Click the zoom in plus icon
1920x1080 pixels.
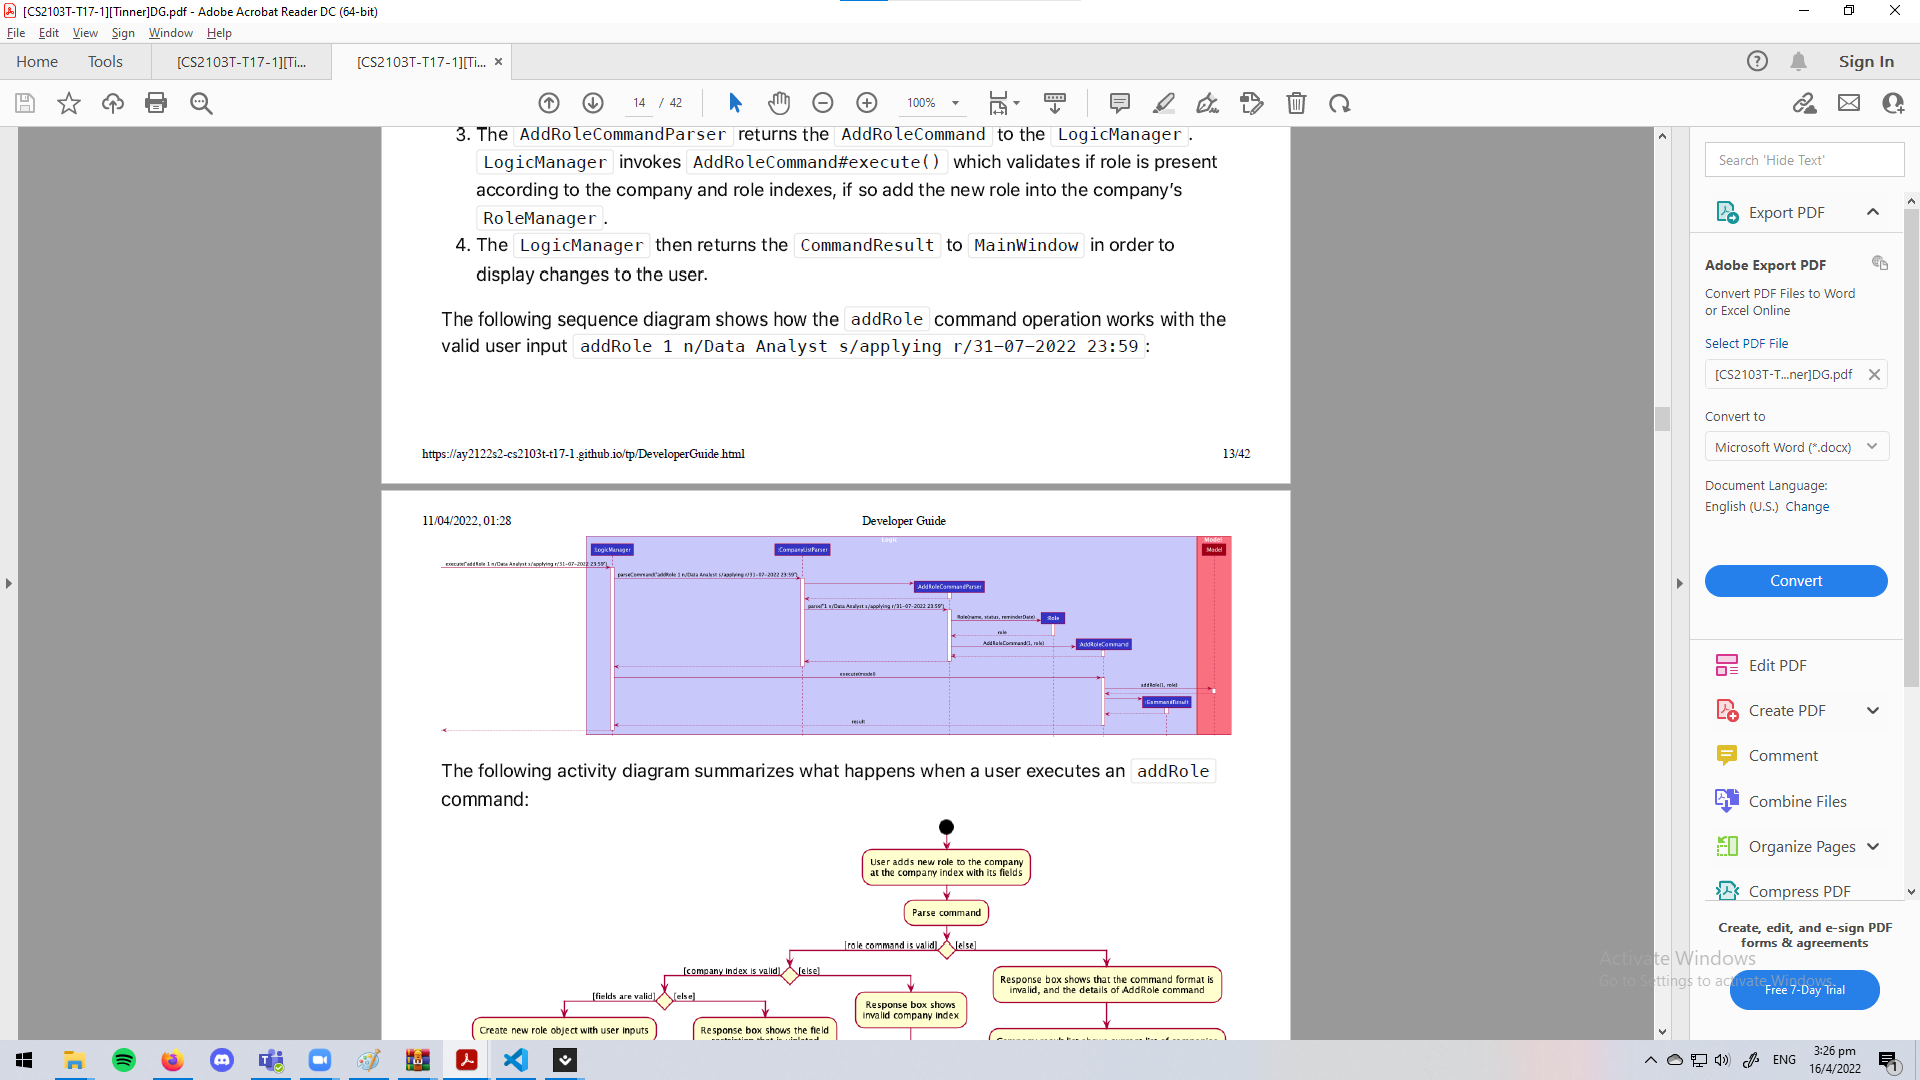[866, 103]
